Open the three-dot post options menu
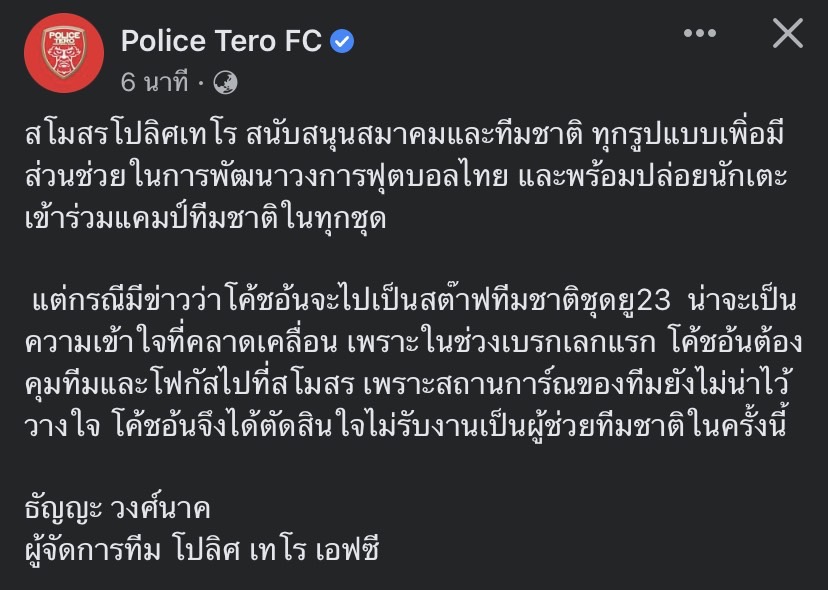Image resolution: width=828 pixels, height=590 pixels. (700, 33)
